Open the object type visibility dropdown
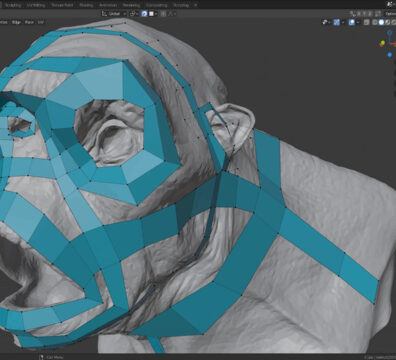 tap(325, 22)
